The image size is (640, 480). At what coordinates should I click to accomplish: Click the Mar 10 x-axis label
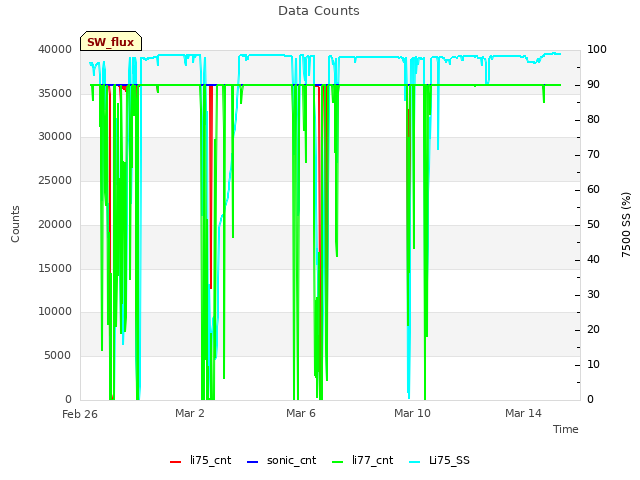pos(412,413)
